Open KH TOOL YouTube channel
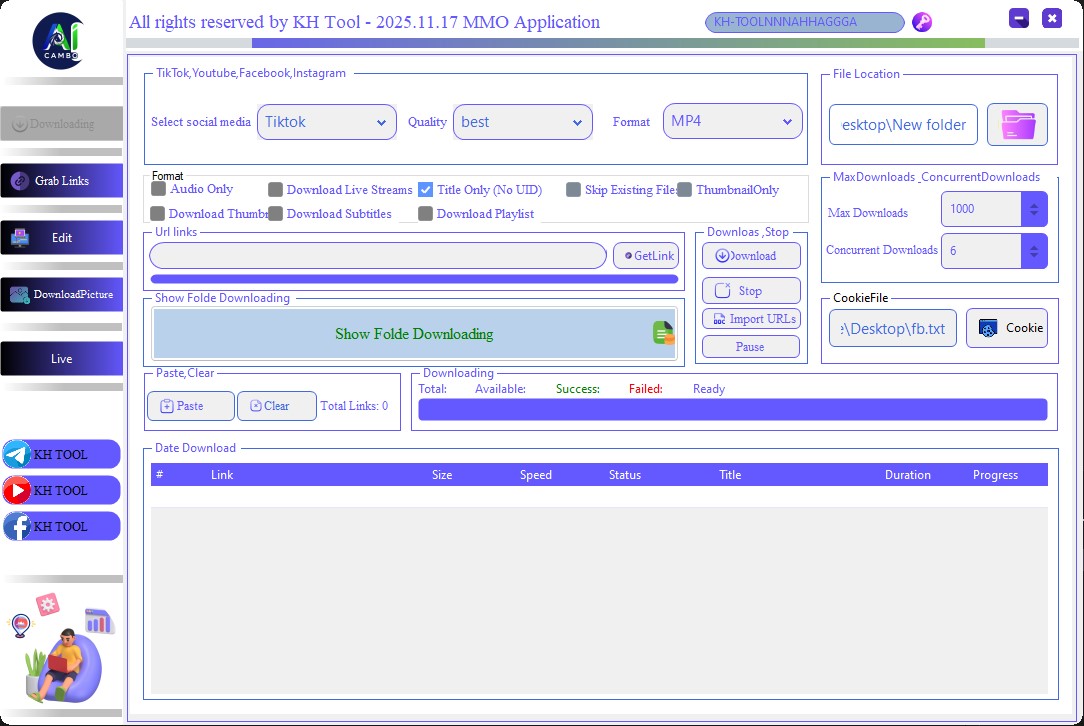This screenshot has height=726, width=1084. (61, 490)
